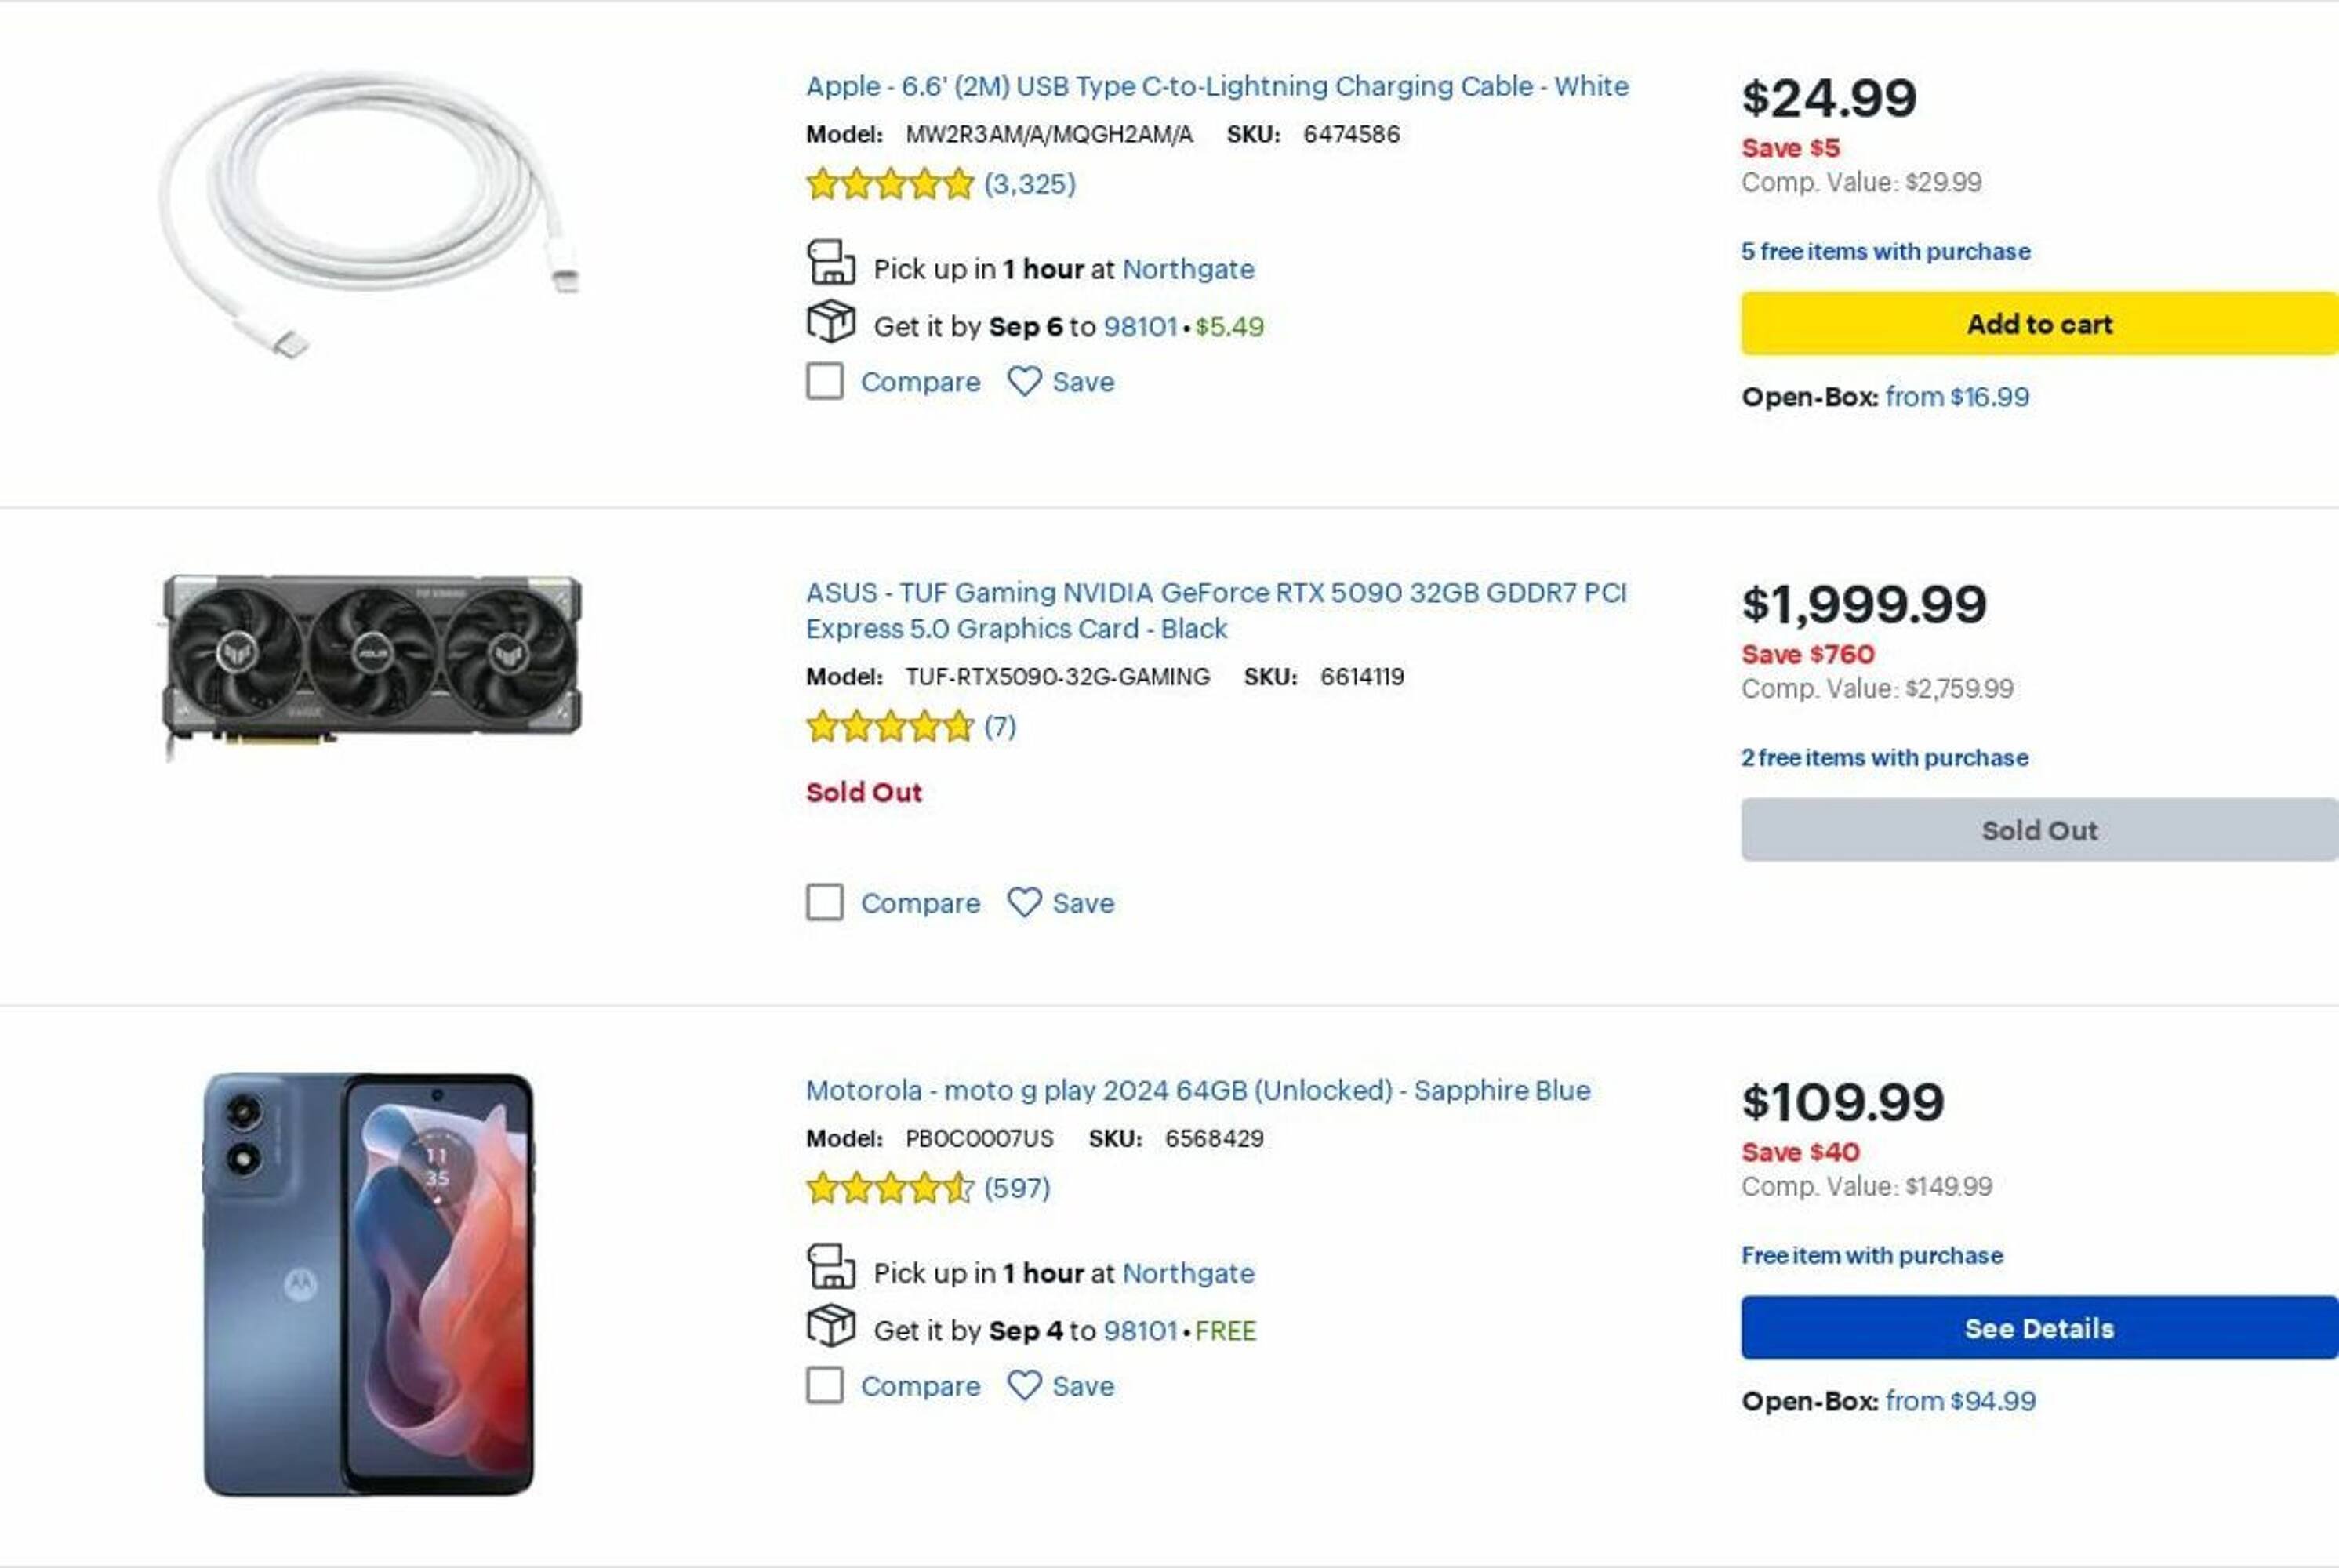The width and height of the screenshot is (2339, 1568).
Task: Click the heart Save icon for Apple cable
Action: [1024, 381]
